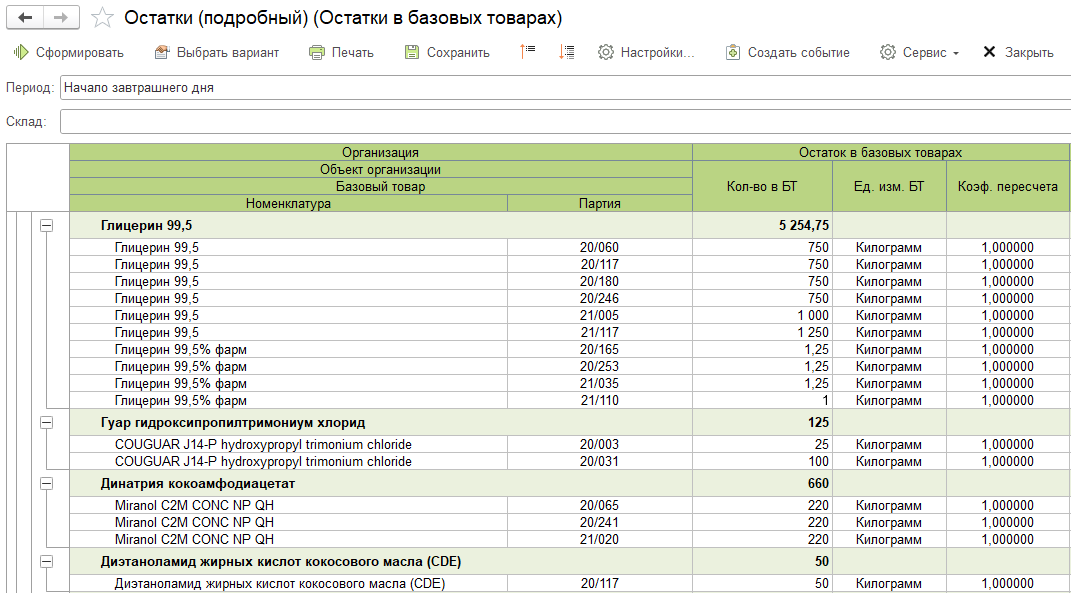Save the report with Сохранить

click(x=447, y=53)
